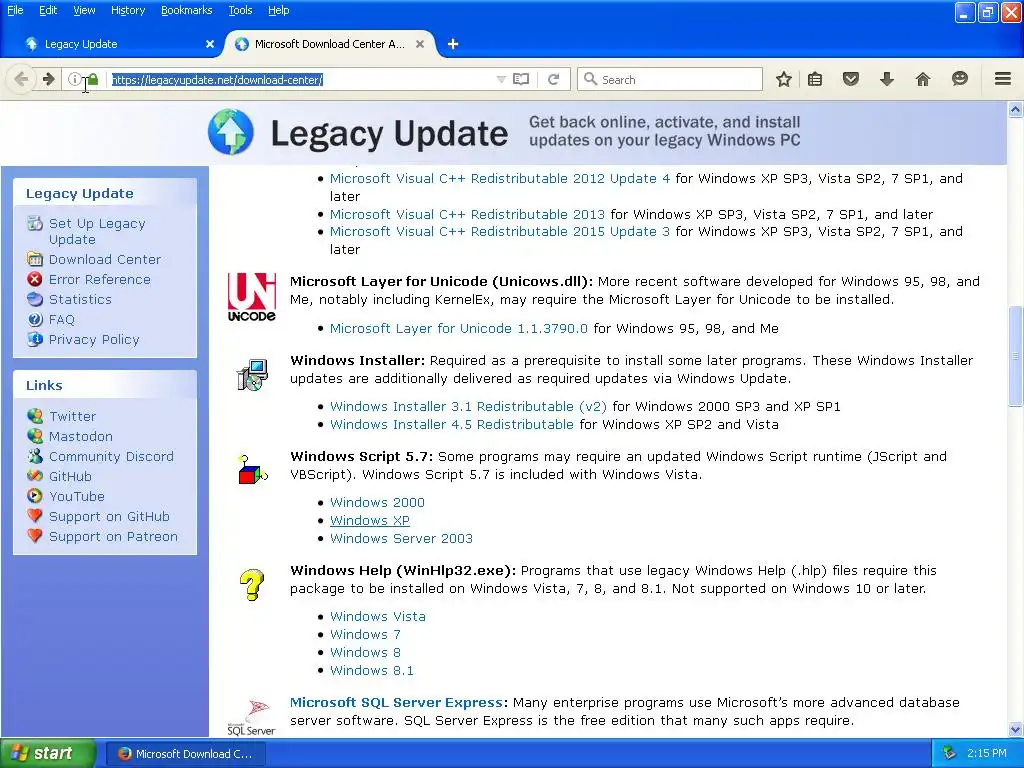Open Community Discord link

[x=111, y=456]
